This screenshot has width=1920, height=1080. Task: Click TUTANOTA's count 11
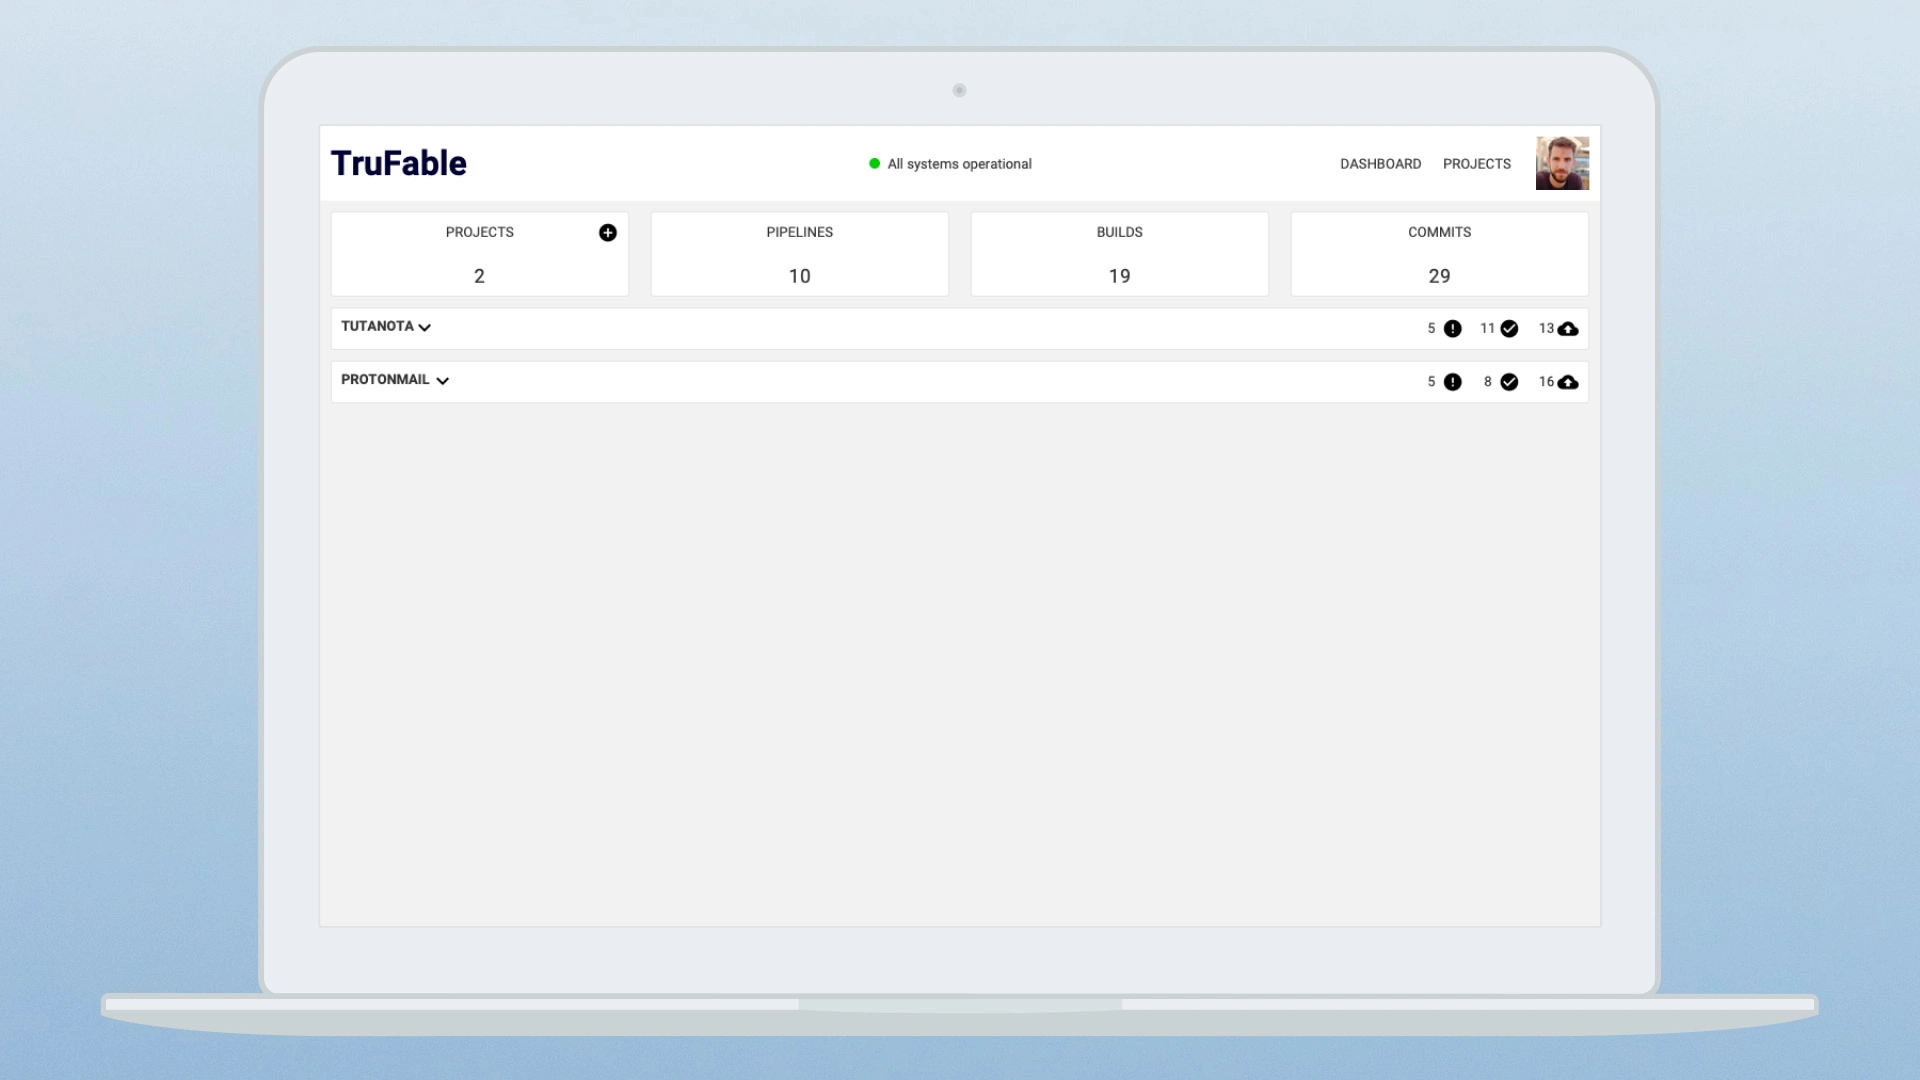pos(1488,328)
